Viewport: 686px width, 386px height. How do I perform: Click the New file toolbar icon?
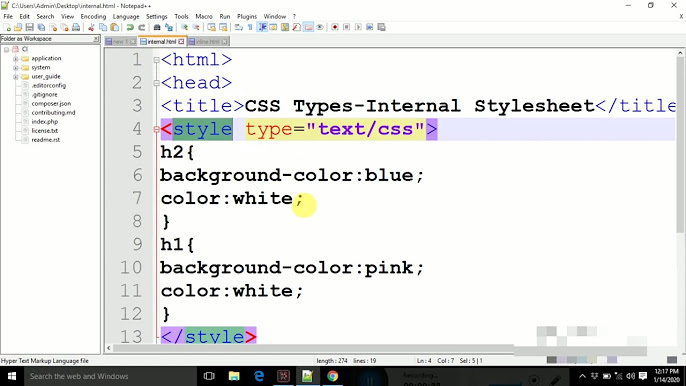(x=7, y=27)
